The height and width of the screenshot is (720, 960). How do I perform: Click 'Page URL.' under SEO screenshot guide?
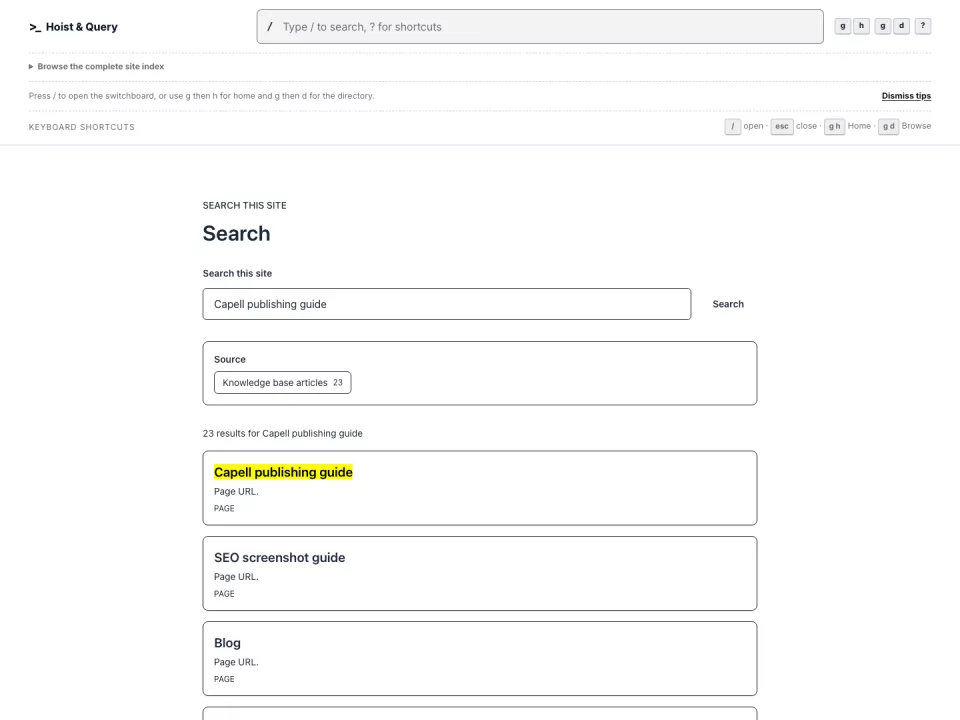tap(236, 577)
